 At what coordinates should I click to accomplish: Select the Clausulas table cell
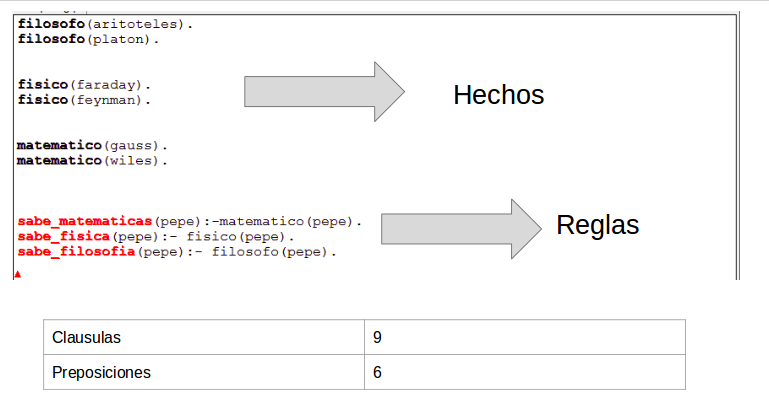(x=204, y=337)
